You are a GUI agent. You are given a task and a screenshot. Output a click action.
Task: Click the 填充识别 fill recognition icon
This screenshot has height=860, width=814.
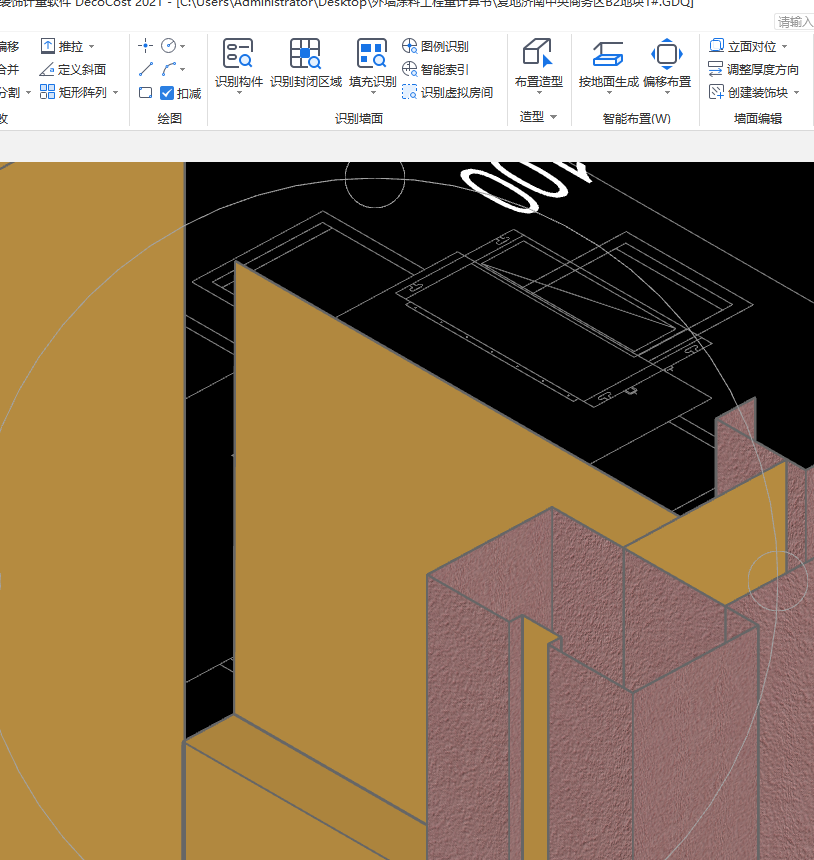[x=372, y=54]
